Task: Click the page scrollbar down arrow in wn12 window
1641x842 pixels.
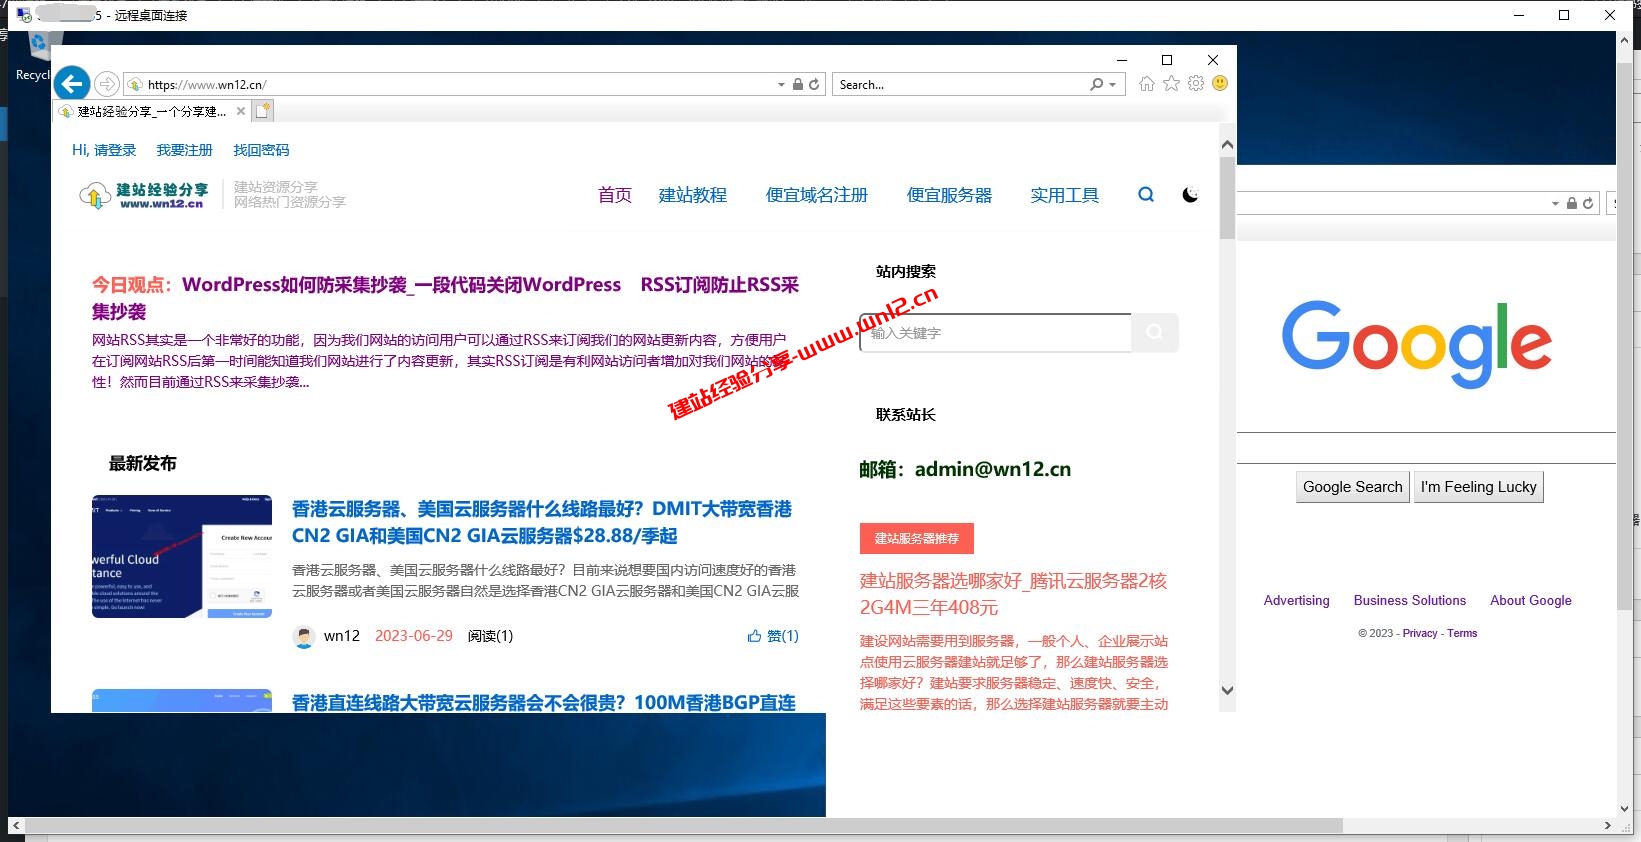Action: pos(1227,690)
